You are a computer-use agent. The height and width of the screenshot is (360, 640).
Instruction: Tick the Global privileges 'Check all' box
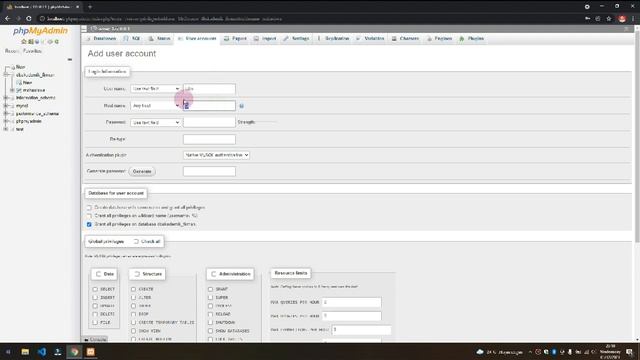(x=136, y=242)
